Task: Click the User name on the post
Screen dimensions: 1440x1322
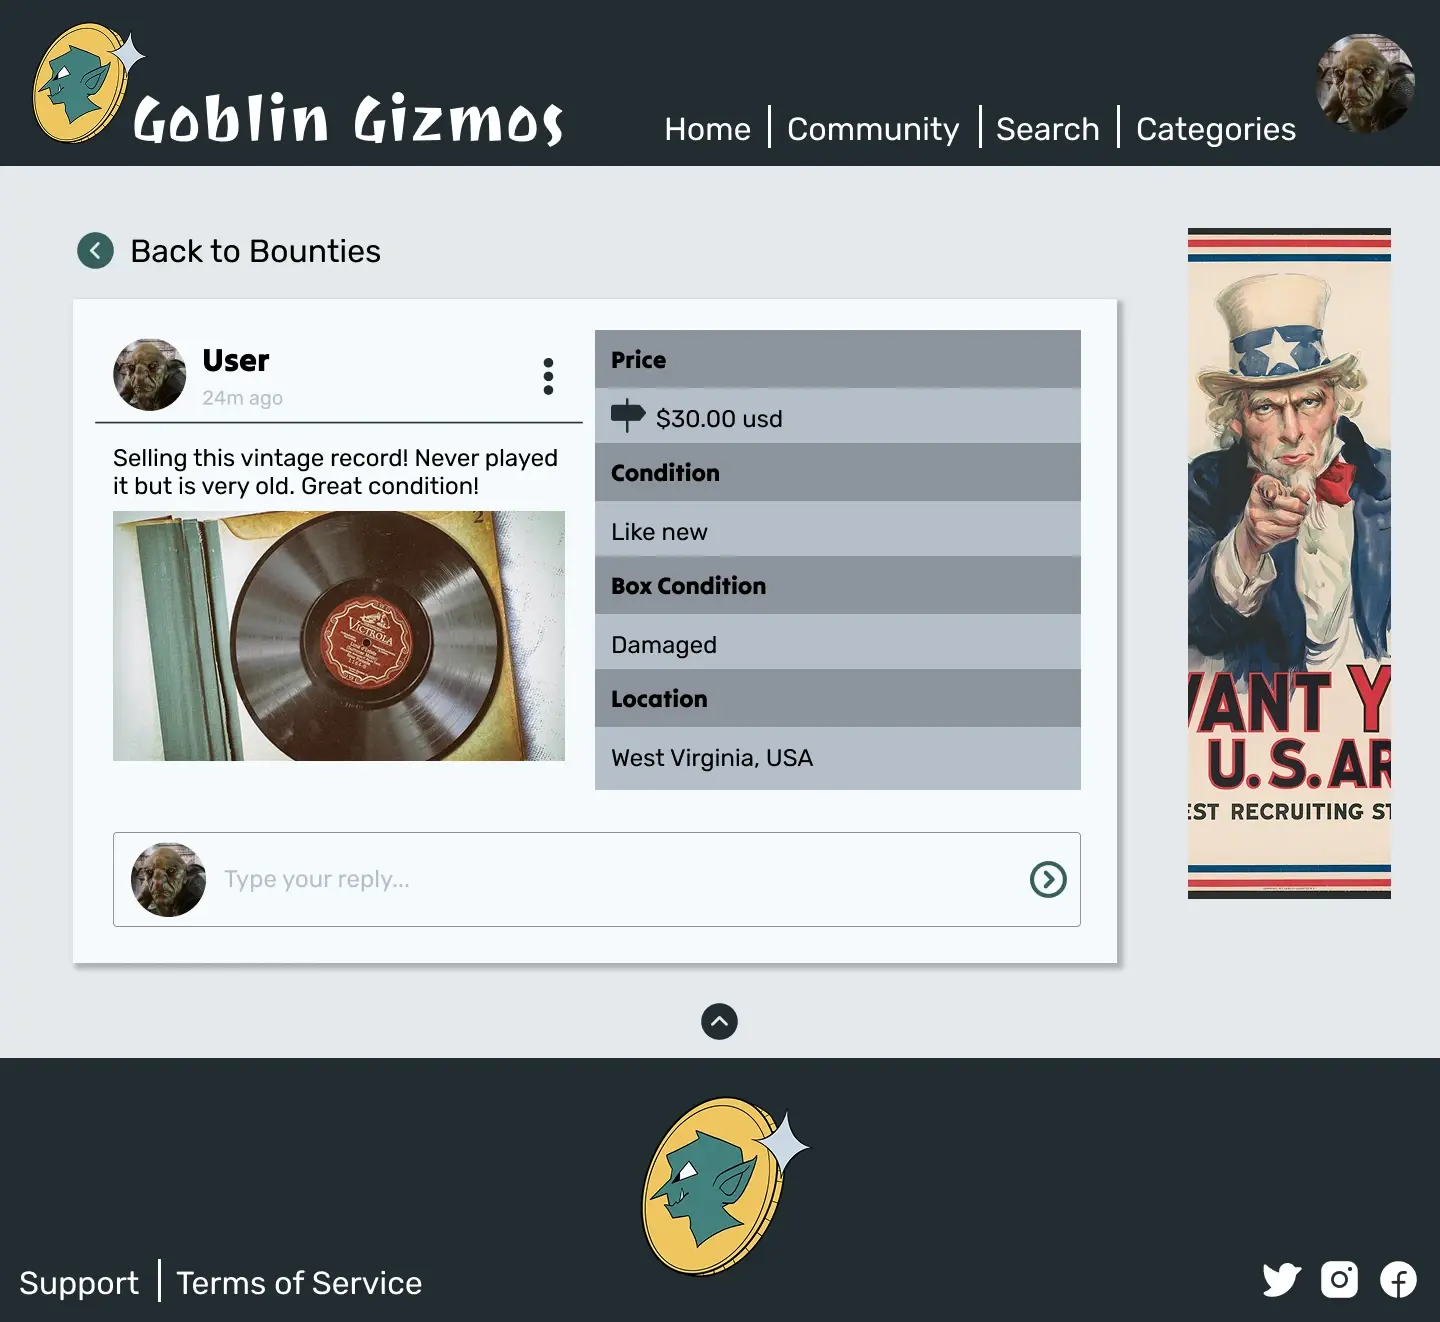Action: (236, 360)
